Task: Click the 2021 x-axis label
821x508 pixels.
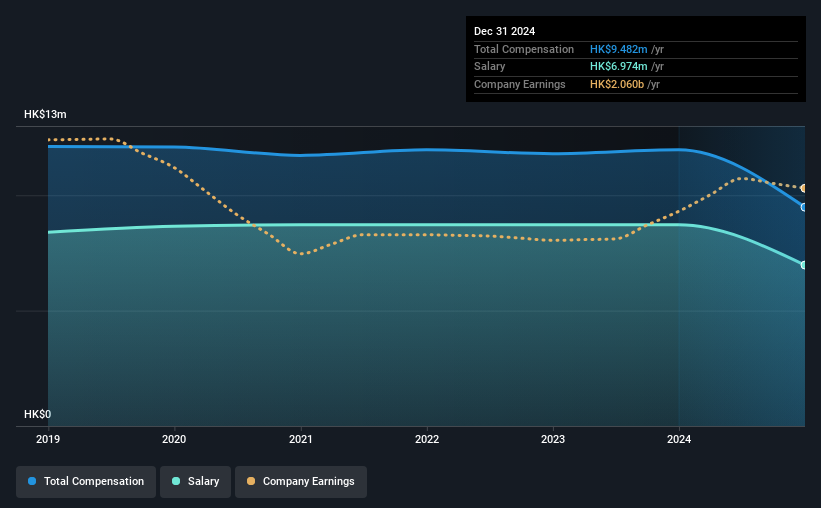Action: tap(301, 439)
